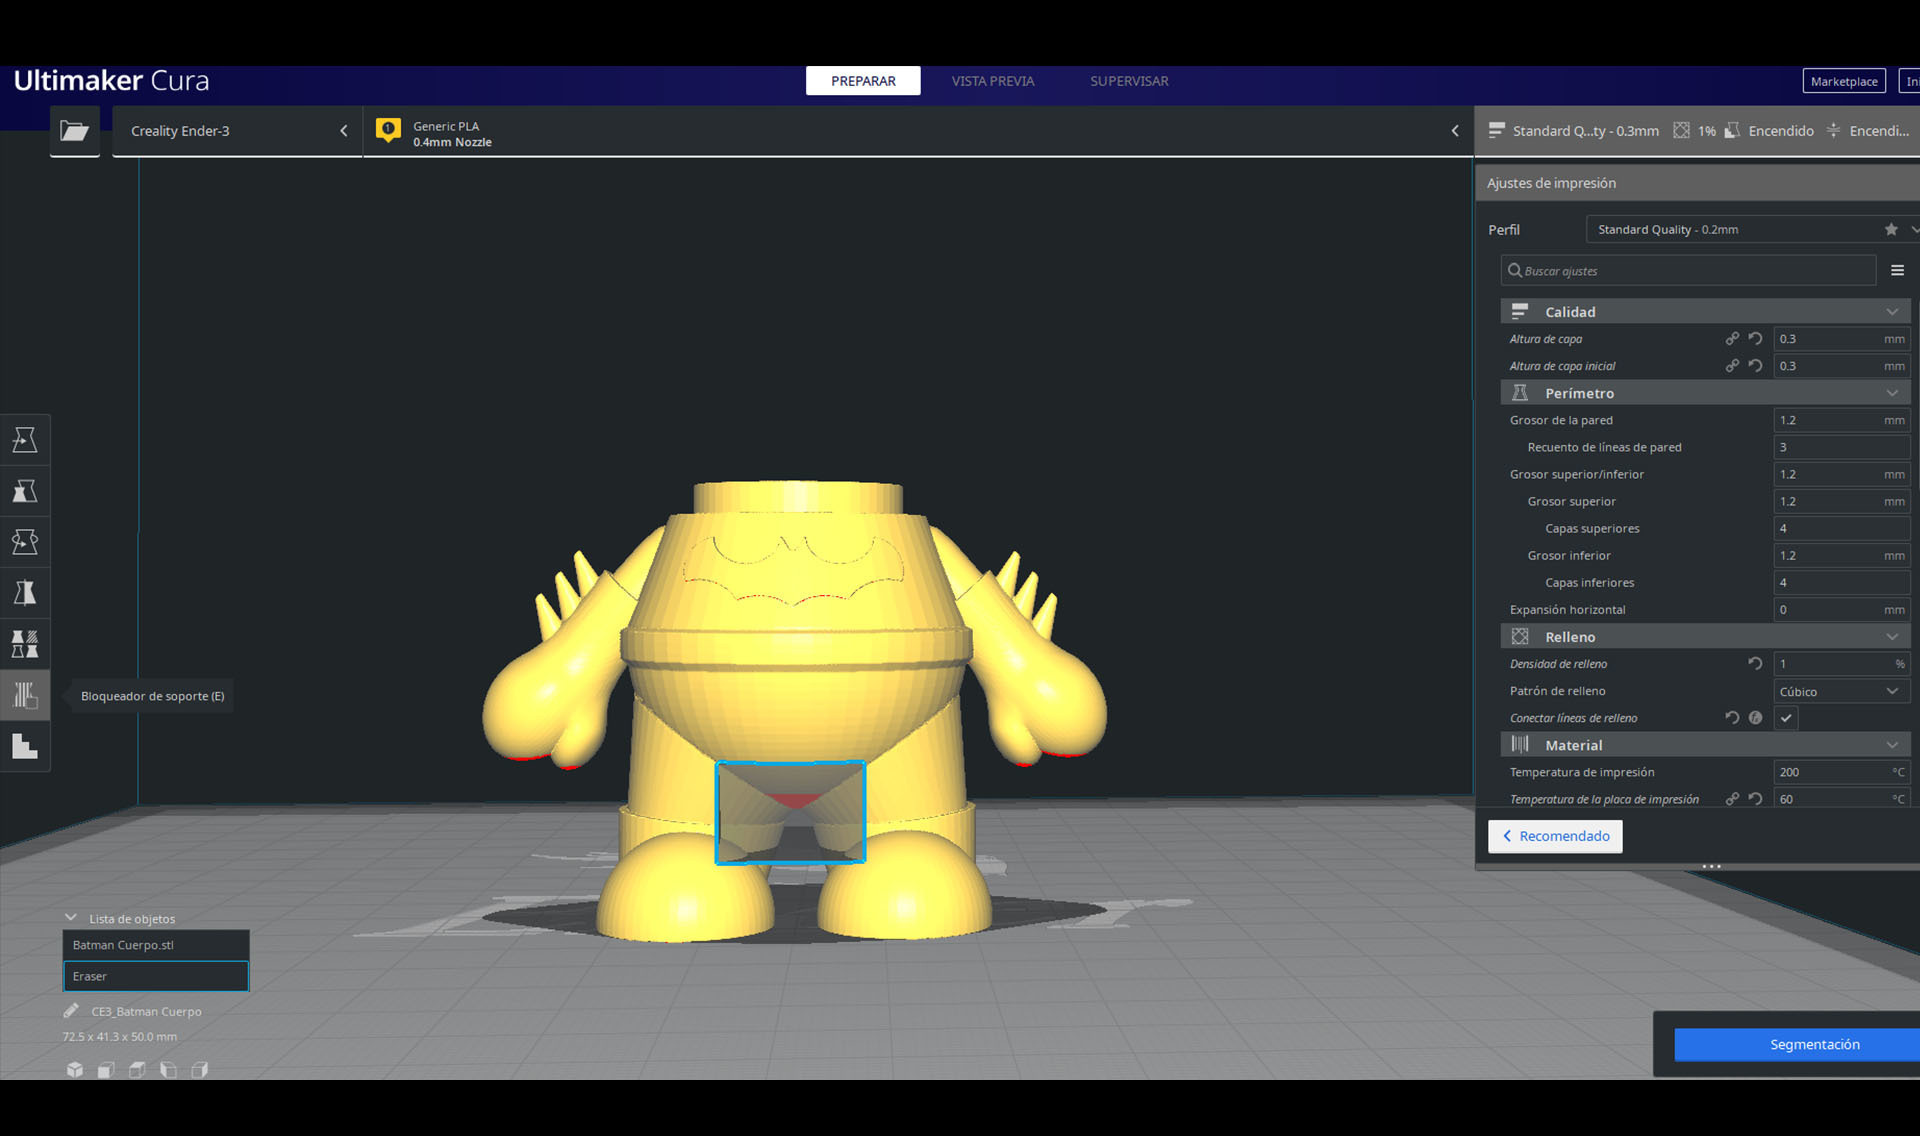This screenshot has height=1136, width=1920.
Task: Click the Ajustes de impresión panel header
Action: click(x=1697, y=183)
